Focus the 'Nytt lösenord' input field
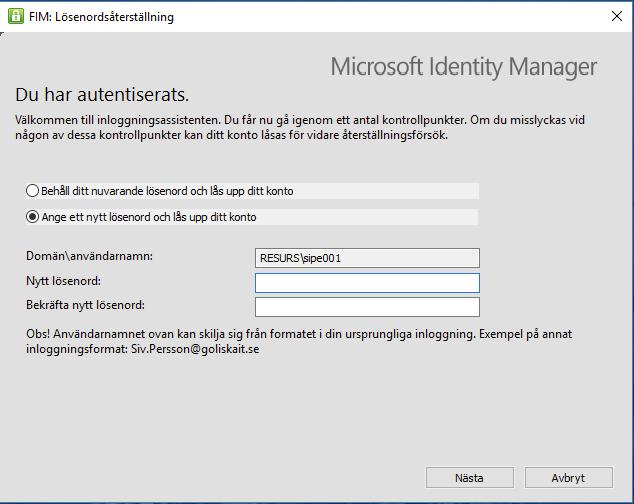The image size is (634, 504). pos(367,283)
